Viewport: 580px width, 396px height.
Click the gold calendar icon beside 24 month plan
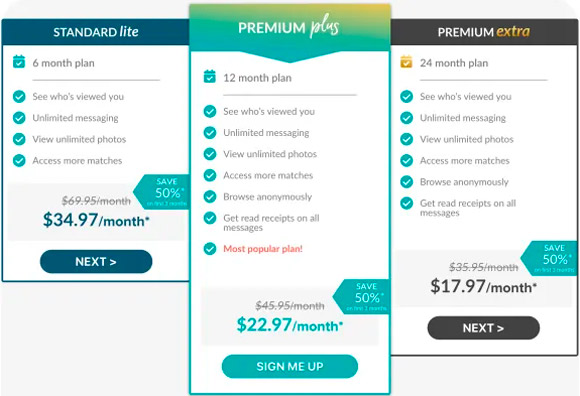(406, 62)
